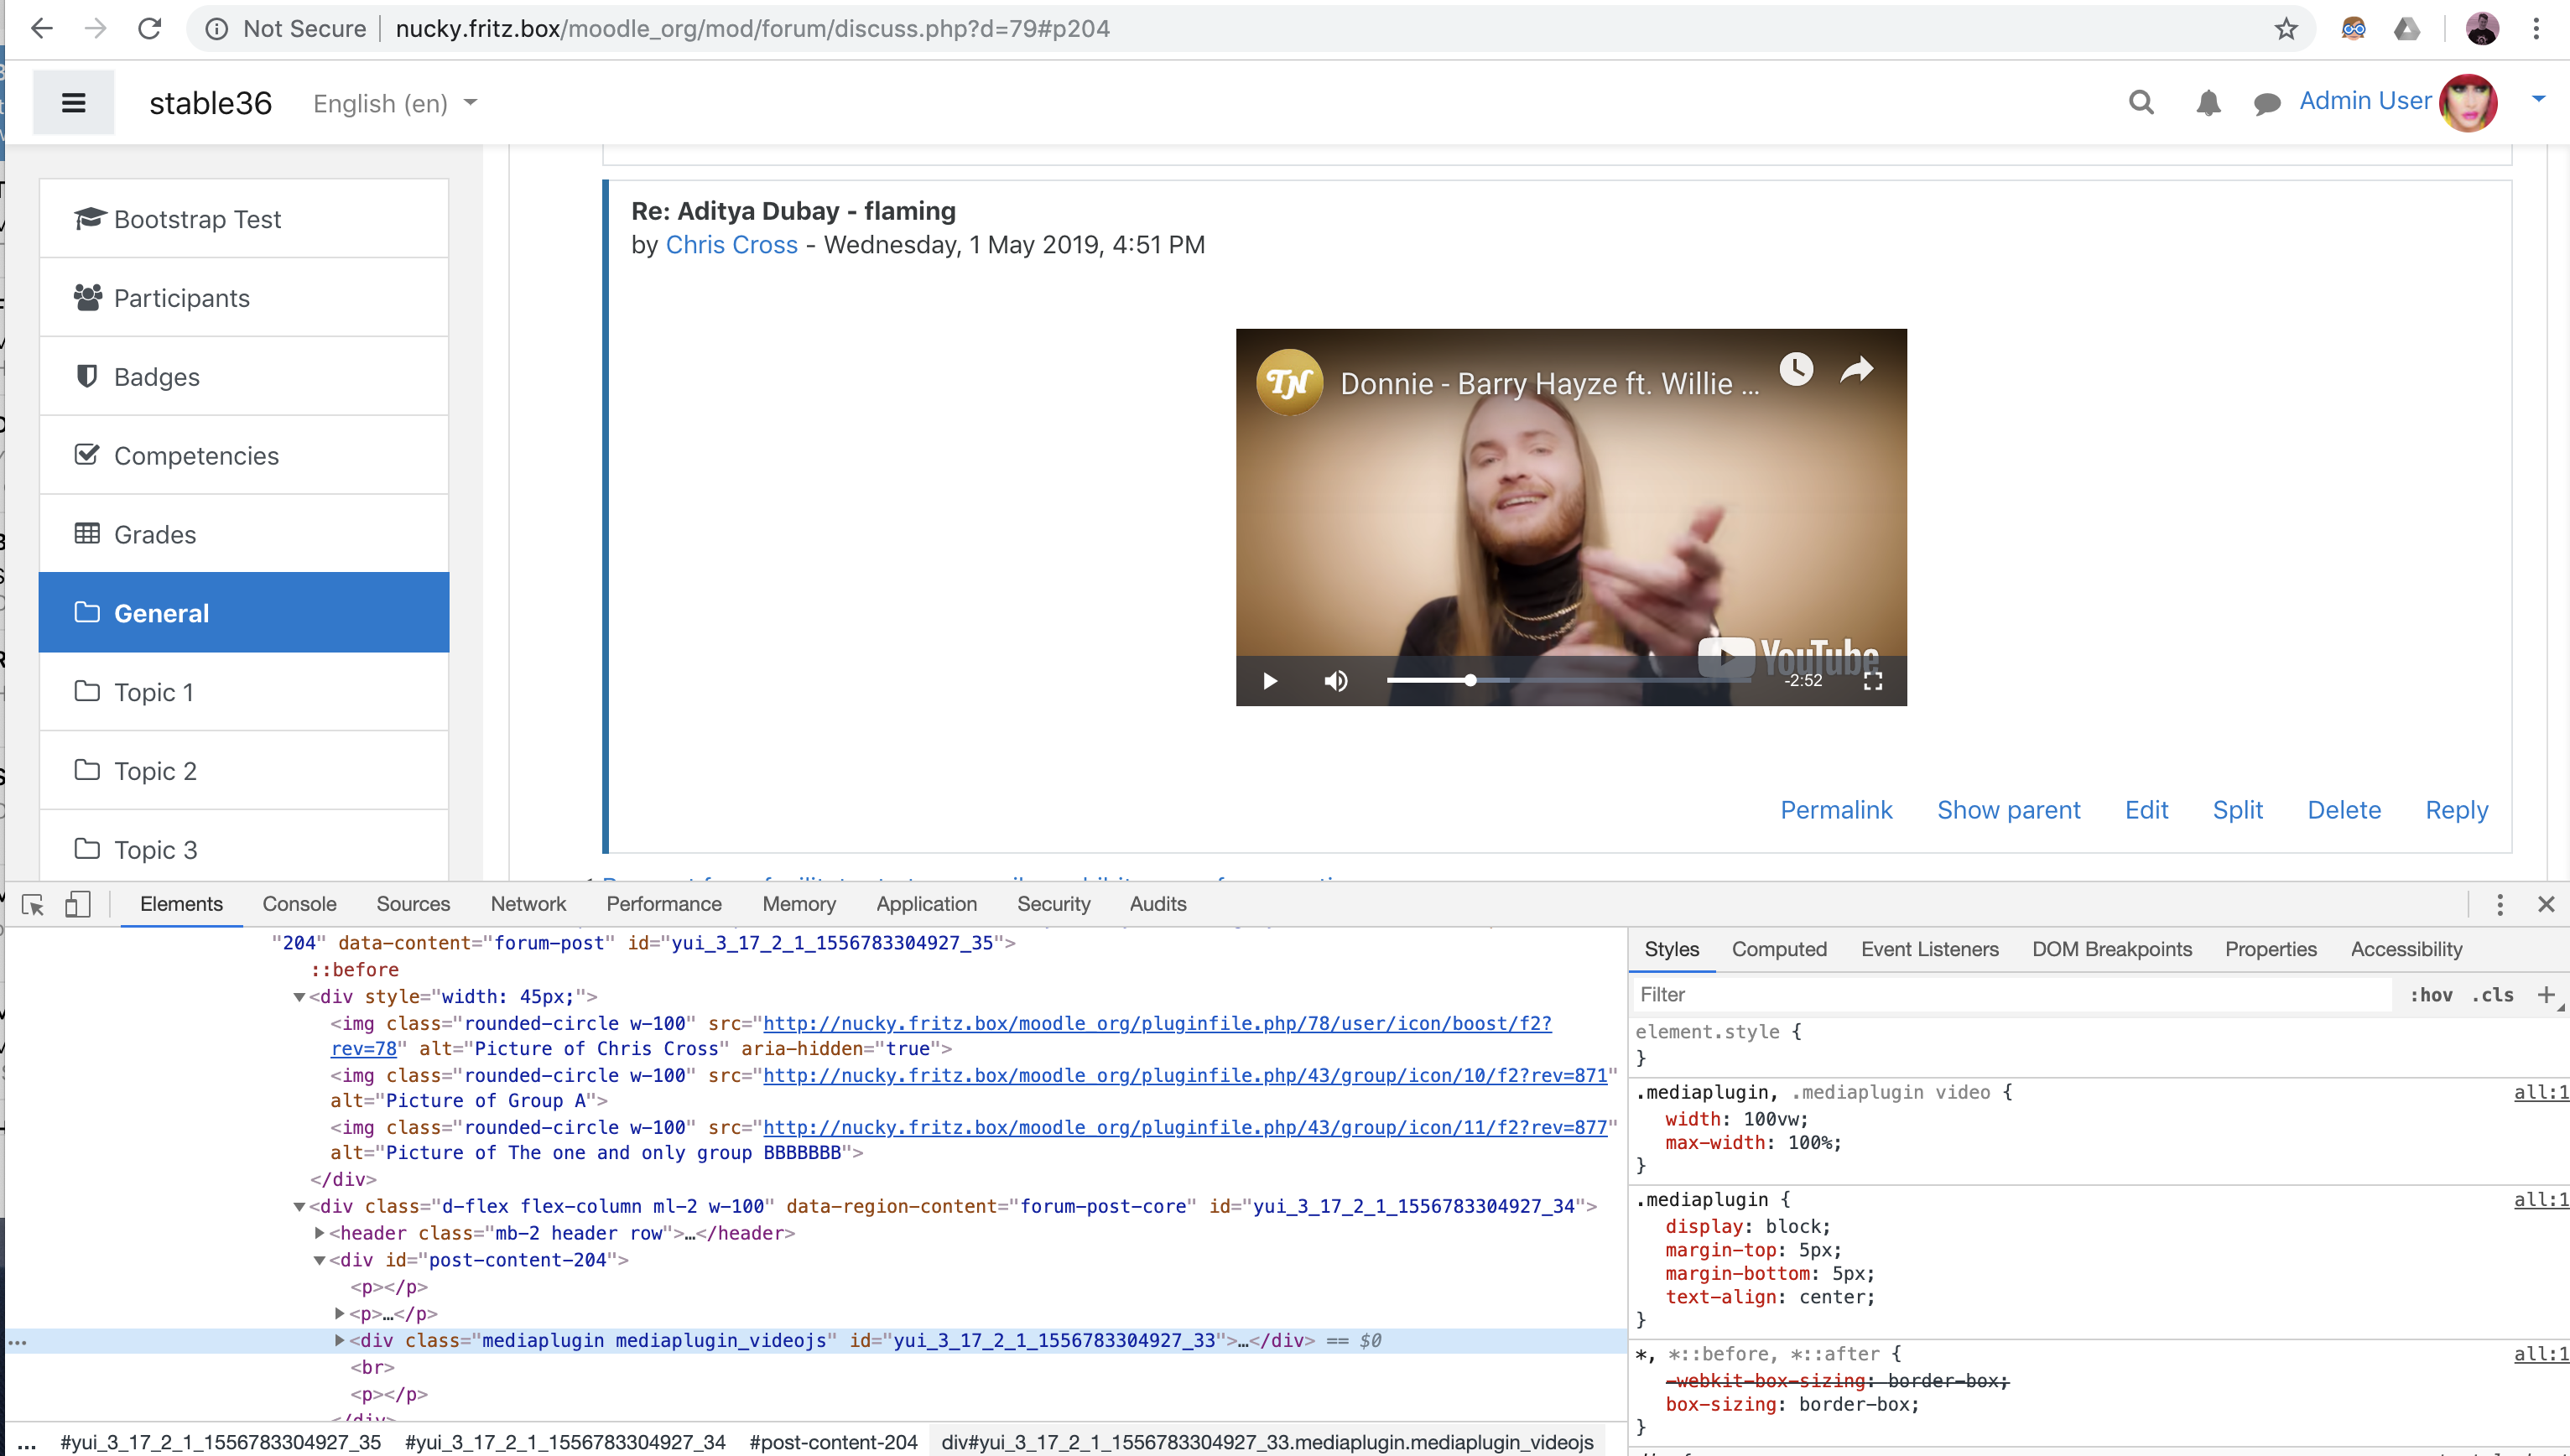Image resolution: width=2570 pixels, height=1456 pixels.
Task: Activate DevTools inspect element picker
Action: coord(32,904)
